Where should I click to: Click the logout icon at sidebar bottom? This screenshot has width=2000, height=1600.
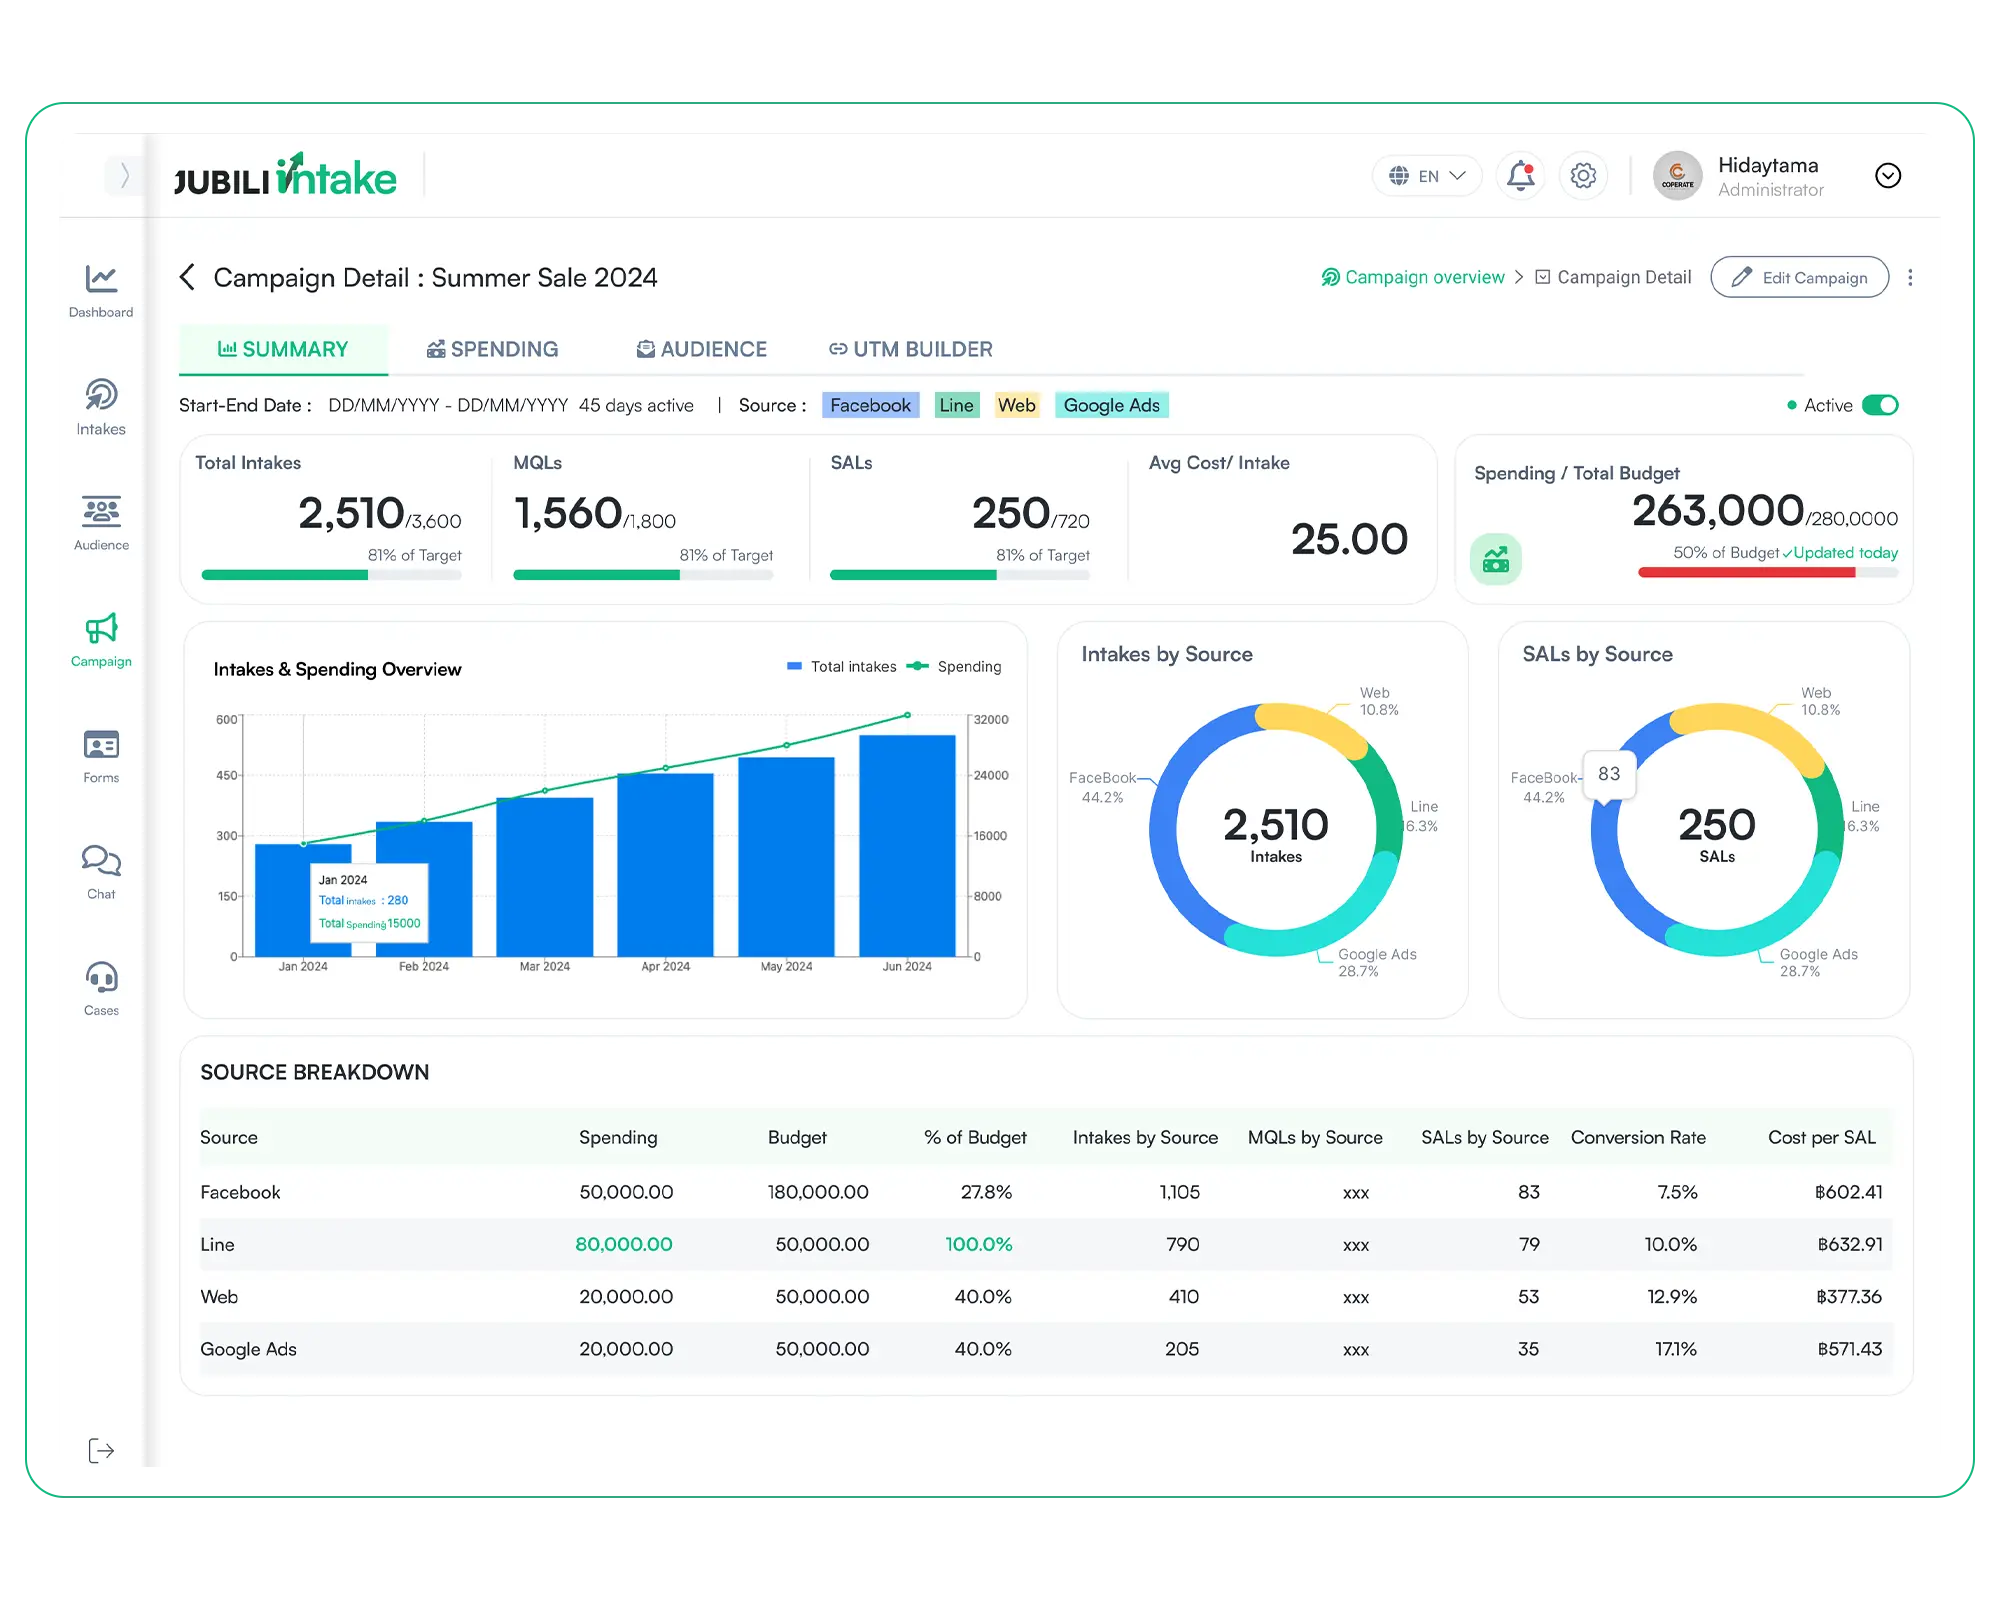(101, 1450)
